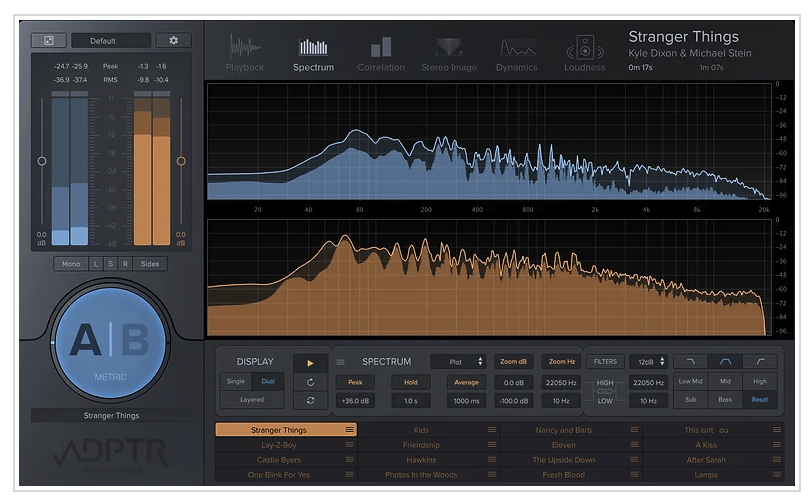Enable the FILTERS button
The width and height of the screenshot is (810, 500).
pyautogui.click(x=605, y=362)
